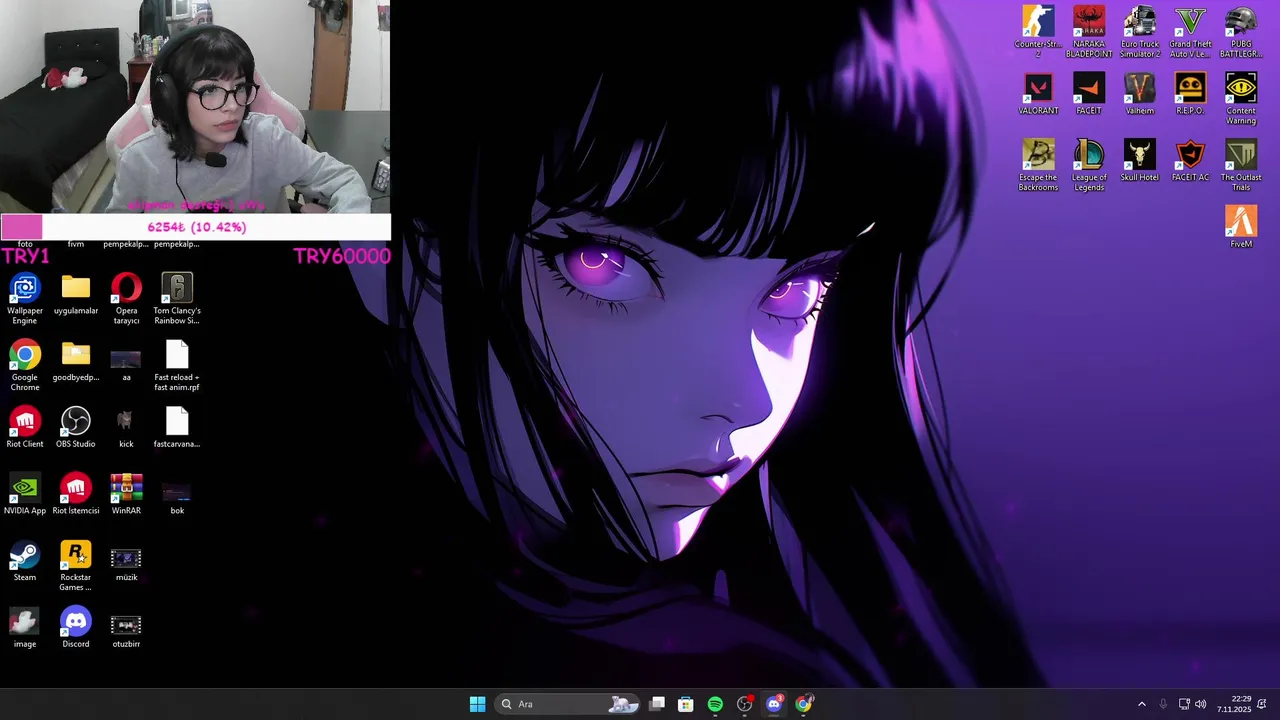Select the Counter-Strike 2 shortcut
This screenshot has height=720, width=1280.
click(x=1038, y=32)
